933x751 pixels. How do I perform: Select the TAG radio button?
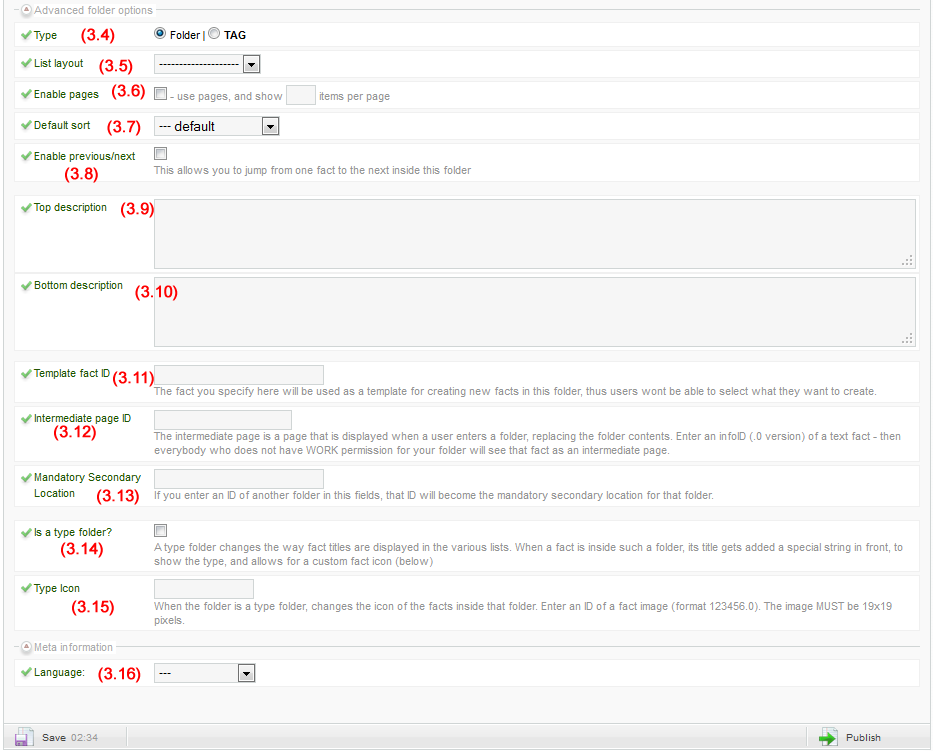[x=213, y=33]
